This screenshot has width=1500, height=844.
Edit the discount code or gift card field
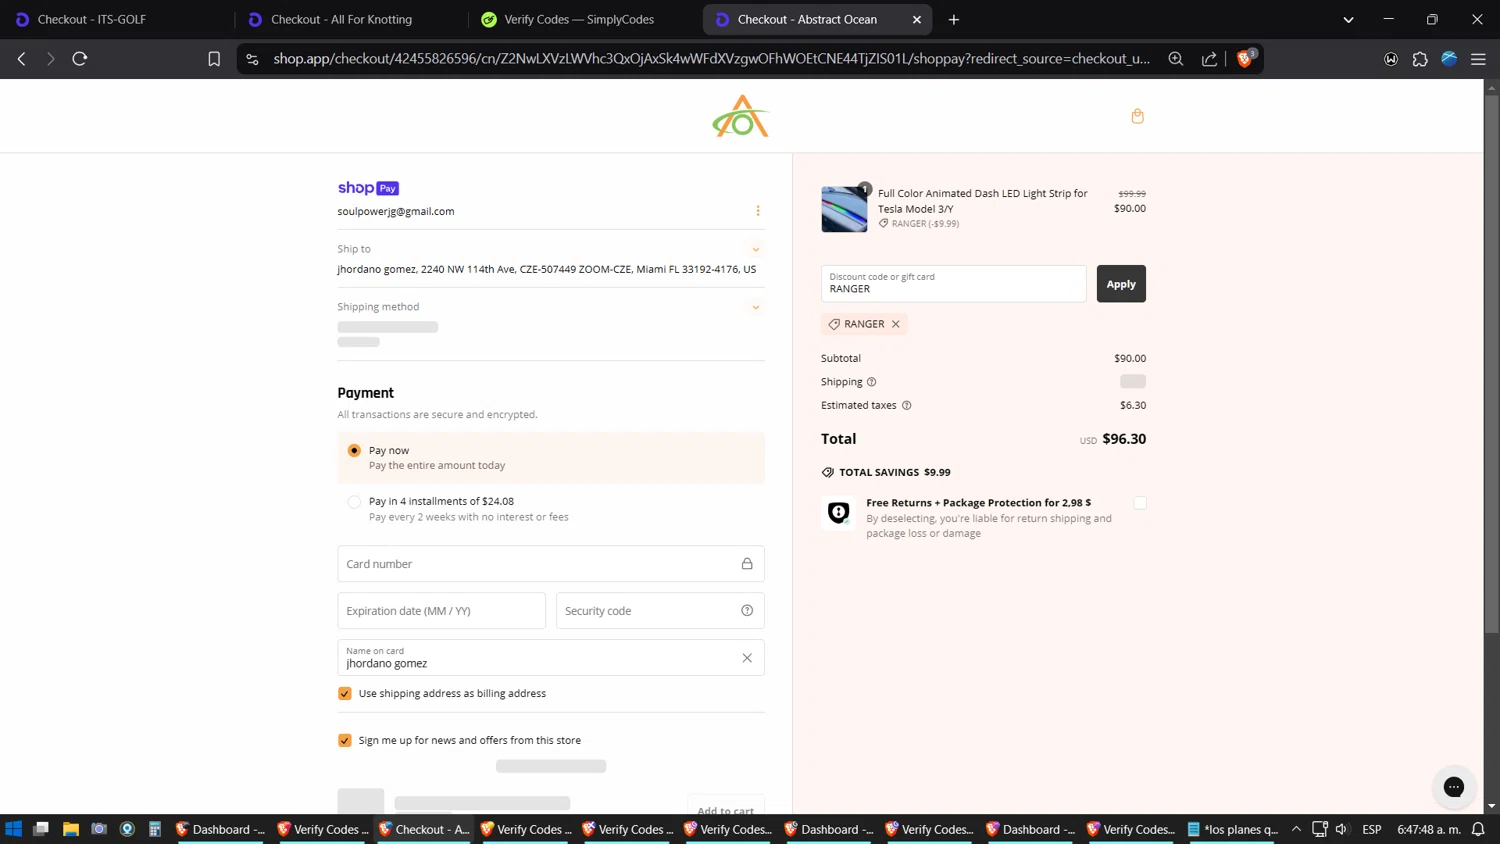pyautogui.click(x=953, y=284)
